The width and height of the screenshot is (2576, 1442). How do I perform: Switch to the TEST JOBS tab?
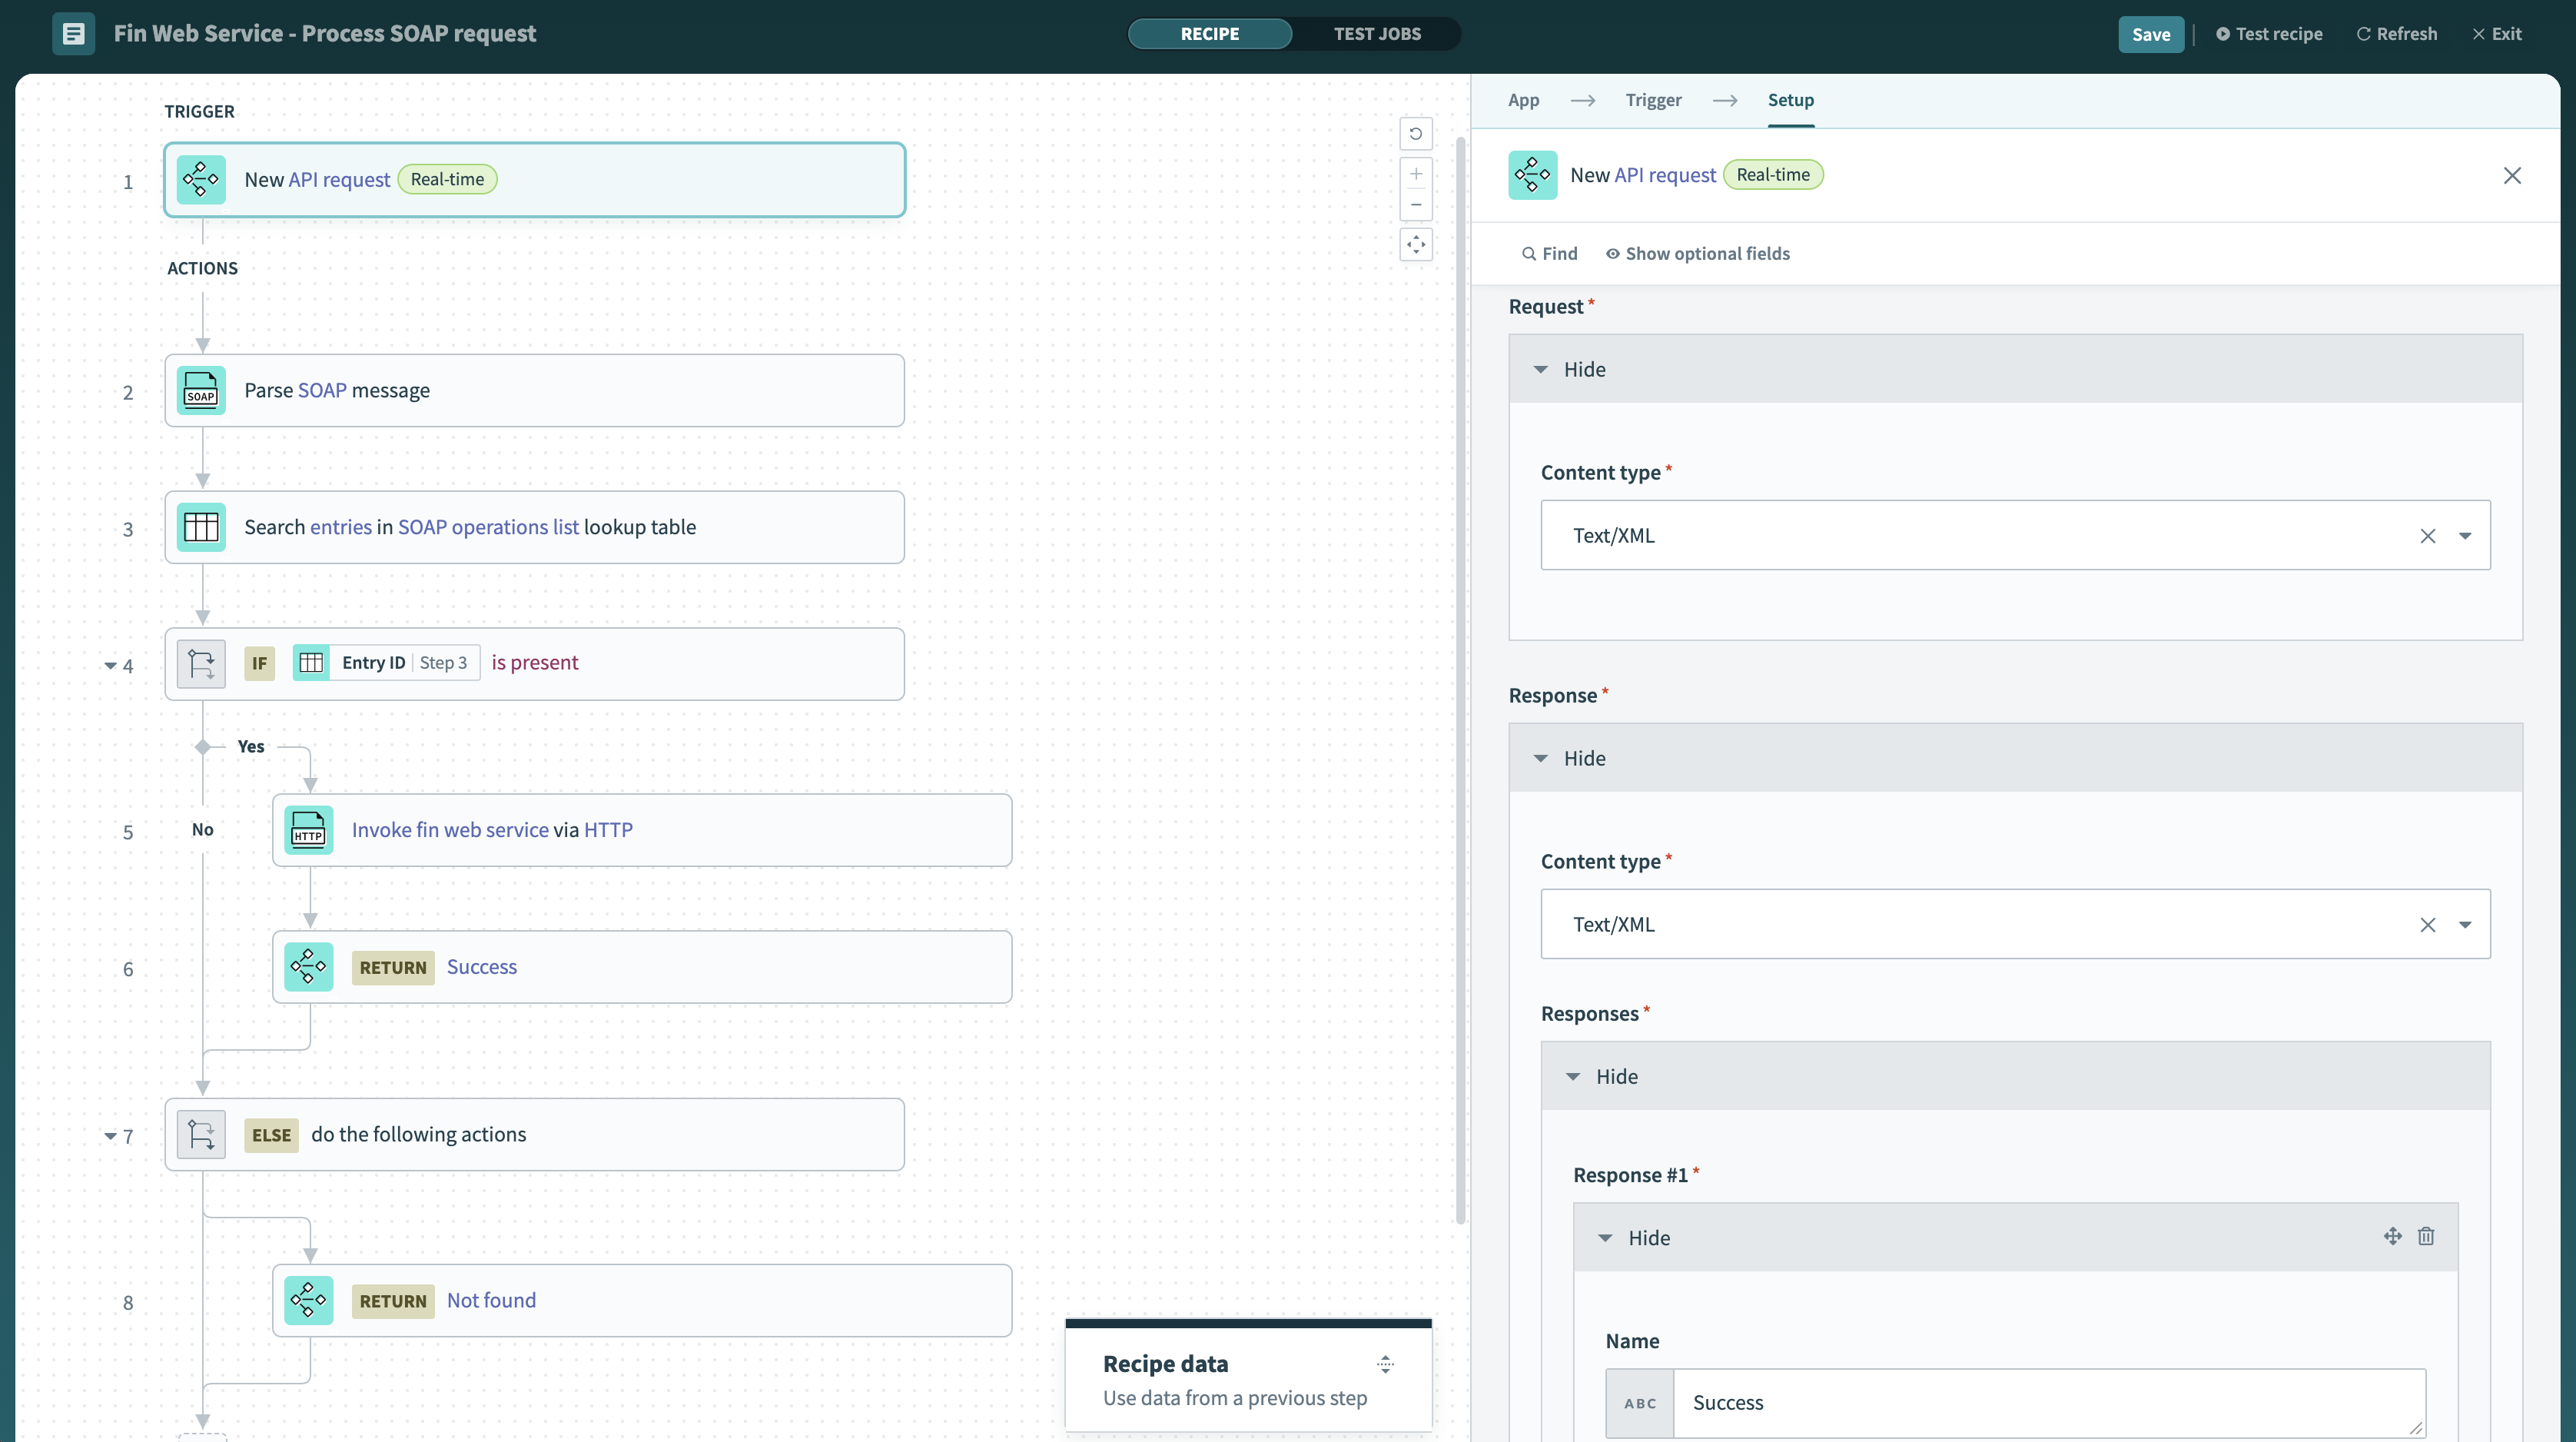point(1378,32)
